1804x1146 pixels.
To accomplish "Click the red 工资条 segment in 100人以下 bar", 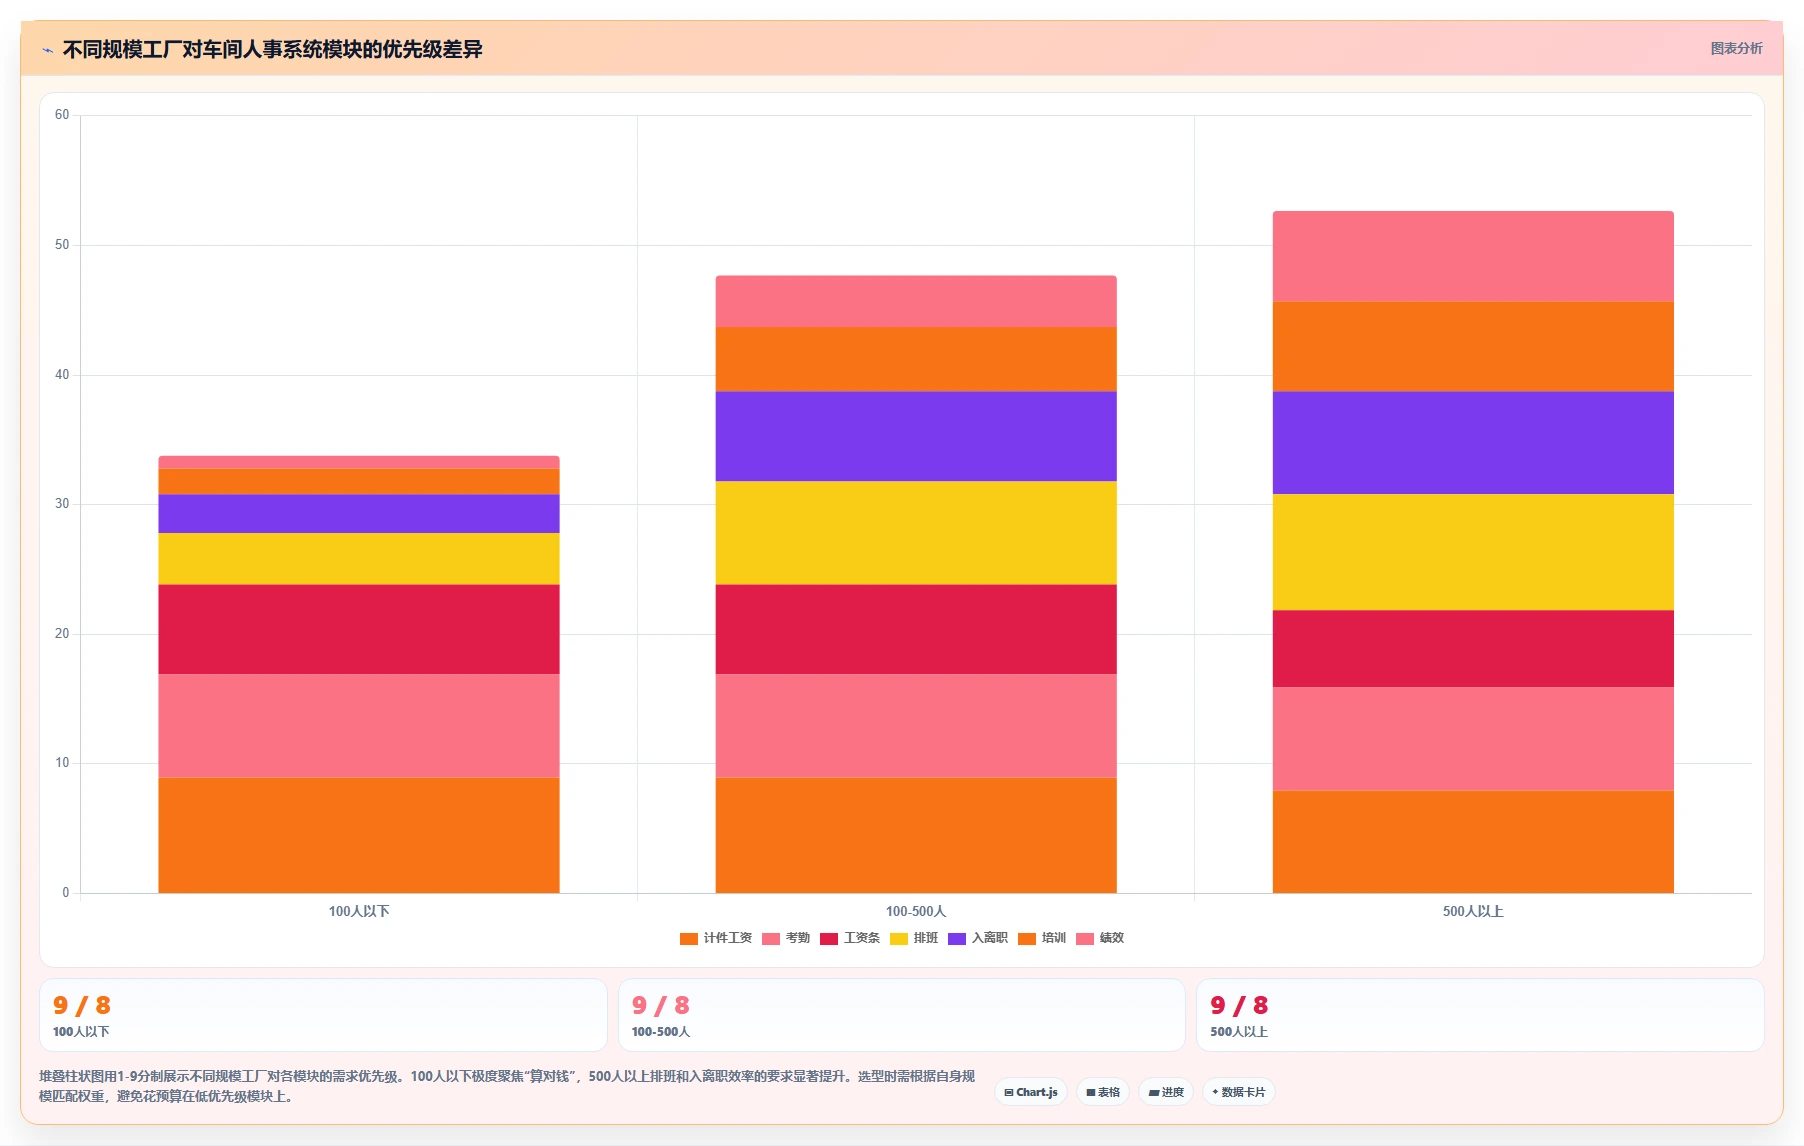I will pos(359,629).
